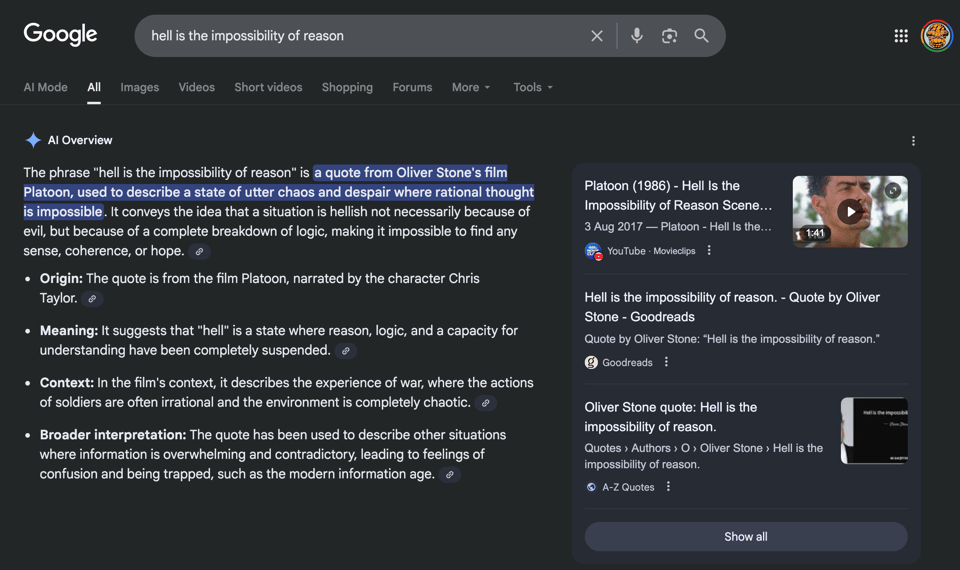
Task: Clear the search box with X icon
Action: click(x=597, y=36)
